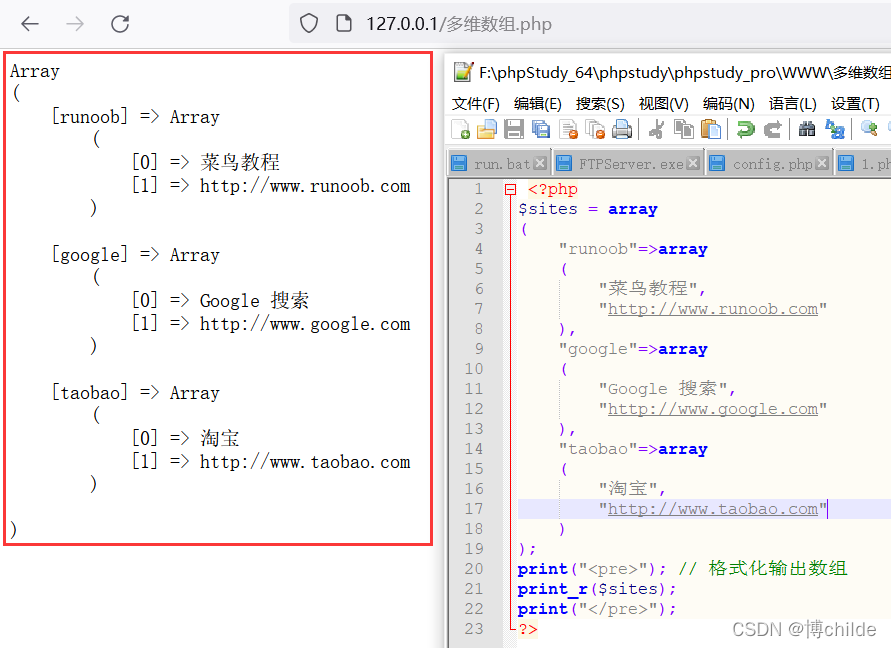Click the closing ?> tag on line 23
Screen dimensions: 891x648
coord(528,629)
